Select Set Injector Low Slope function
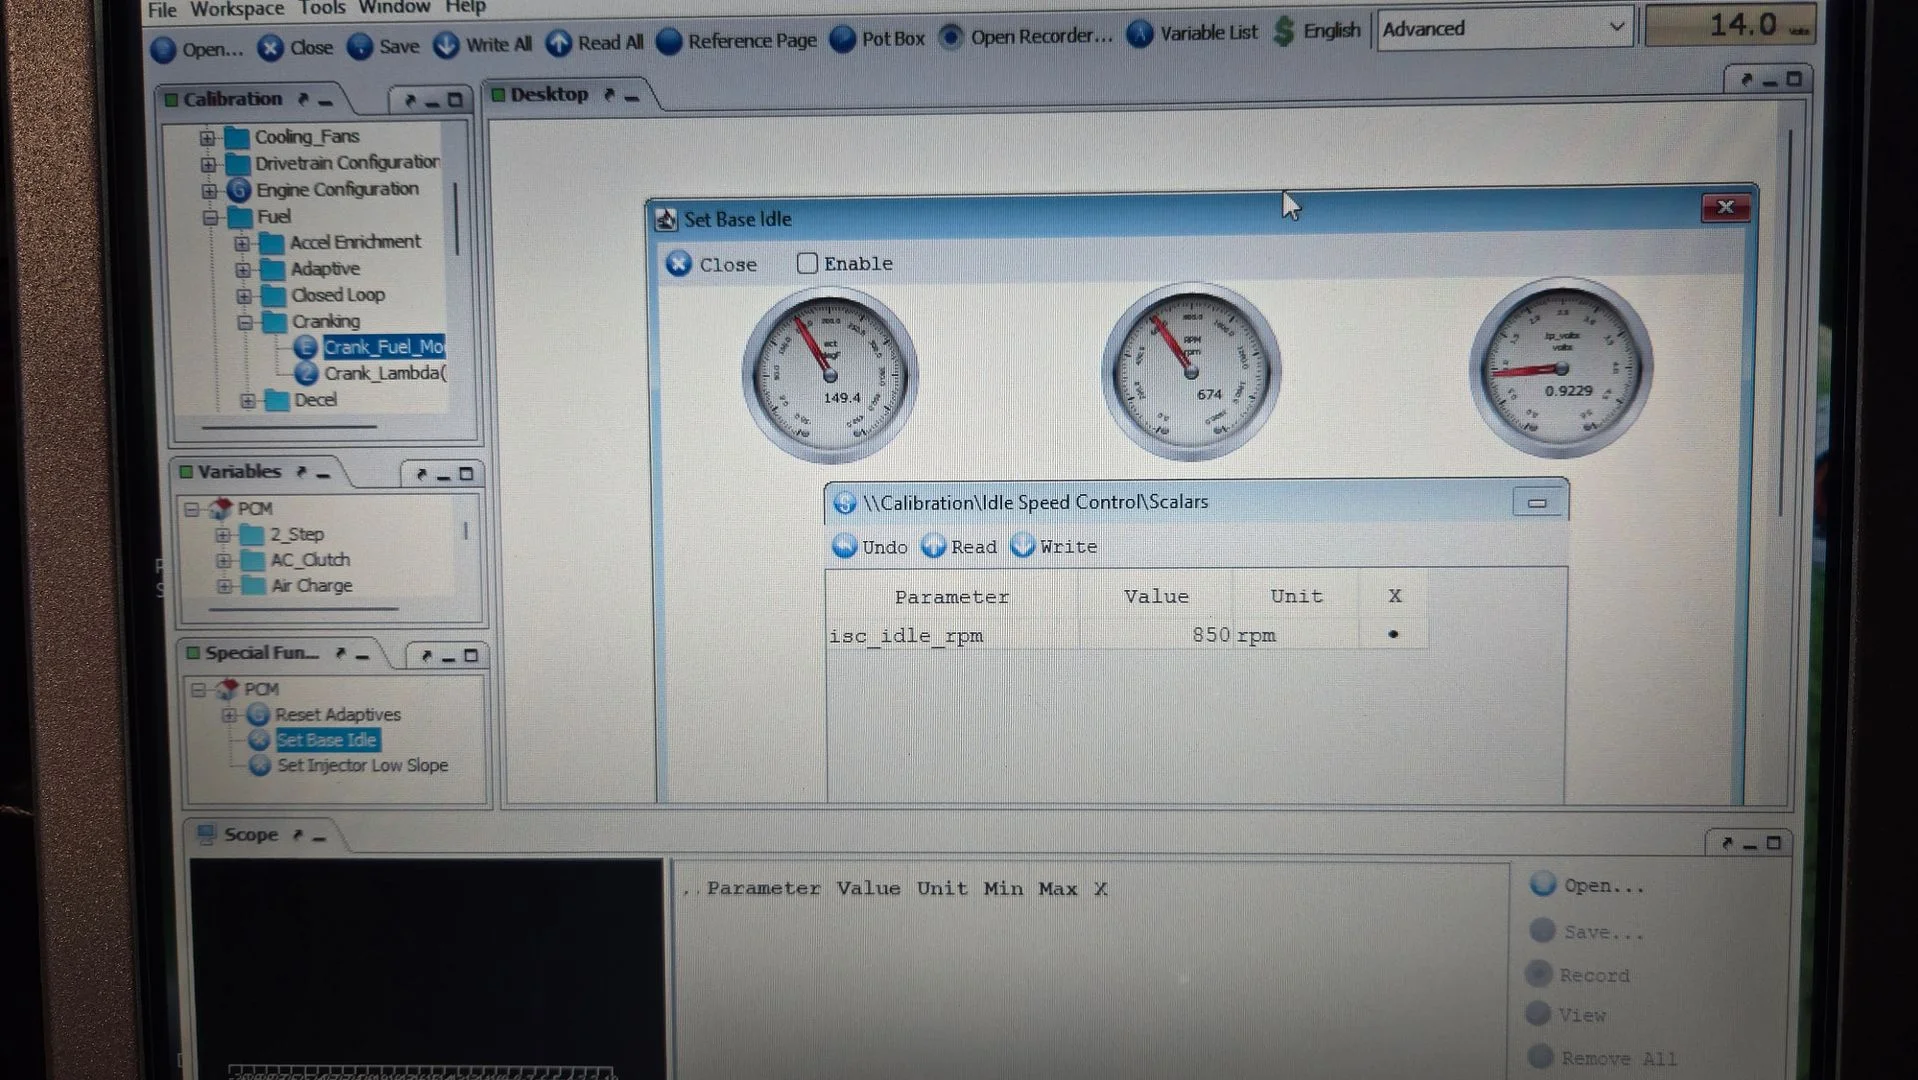Image resolution: width=1918 pixels, height=1080 pixels. [x=362, y=766]
